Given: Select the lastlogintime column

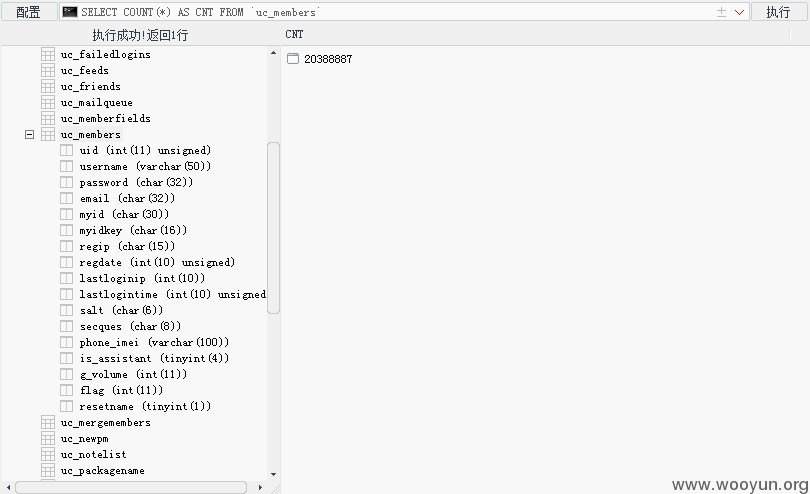Looking at the screenshot, I should (x=173, y=295).
